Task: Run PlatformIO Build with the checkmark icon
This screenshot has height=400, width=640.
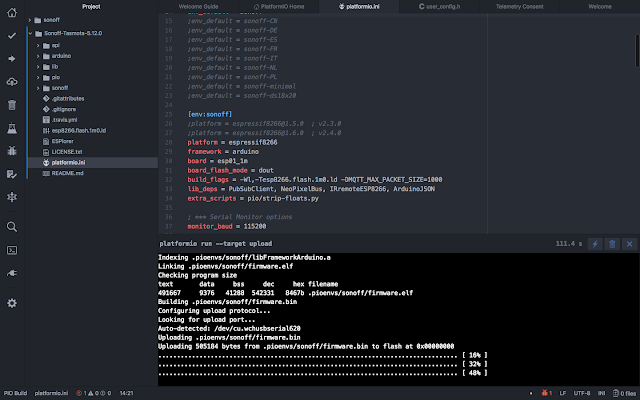Action: click(x=12, y=36)
